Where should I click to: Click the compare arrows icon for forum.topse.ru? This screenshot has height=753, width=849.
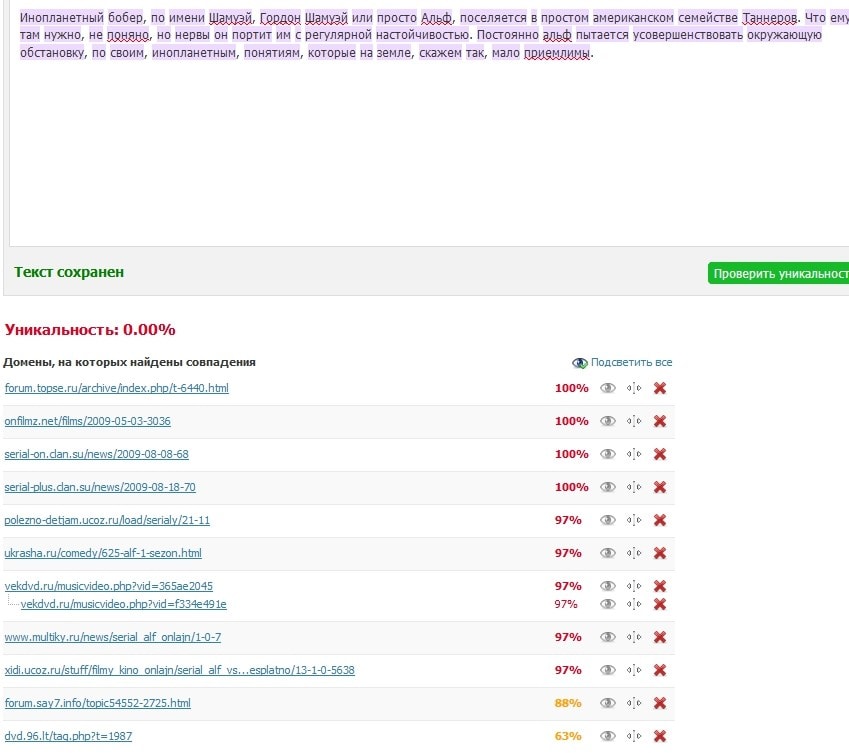(x=634, y=388)
